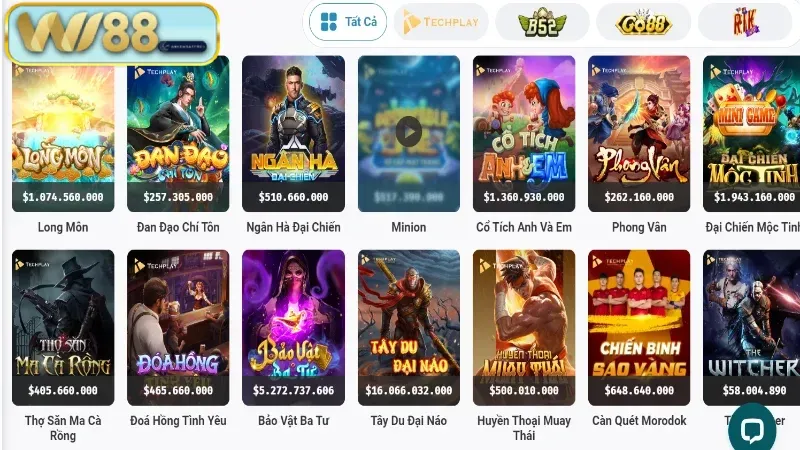Open Huyền Thoại Muay Thái game card
The height and width of the screenshot is (450, 800).
click(524, 328)
